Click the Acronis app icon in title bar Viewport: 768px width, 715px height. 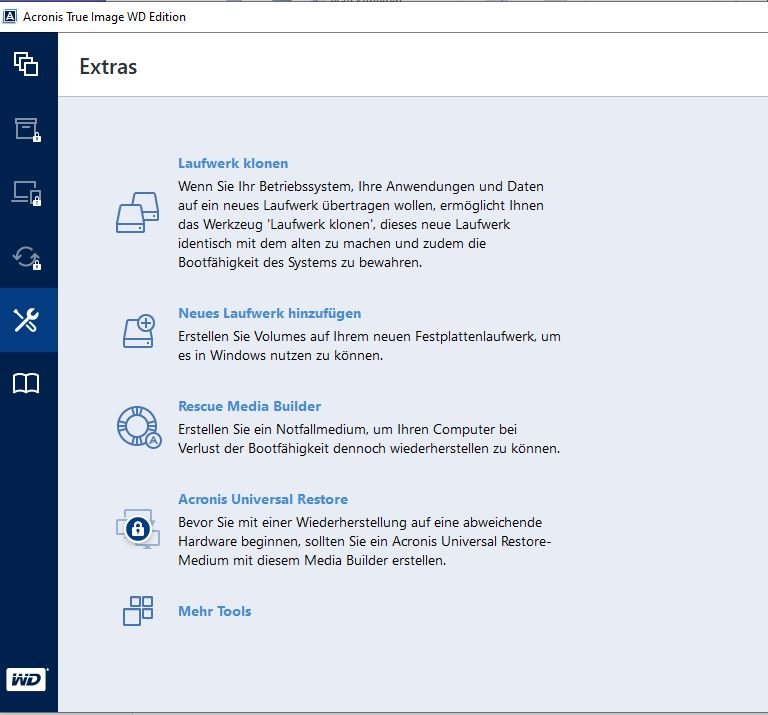click(x=9, y=16)
